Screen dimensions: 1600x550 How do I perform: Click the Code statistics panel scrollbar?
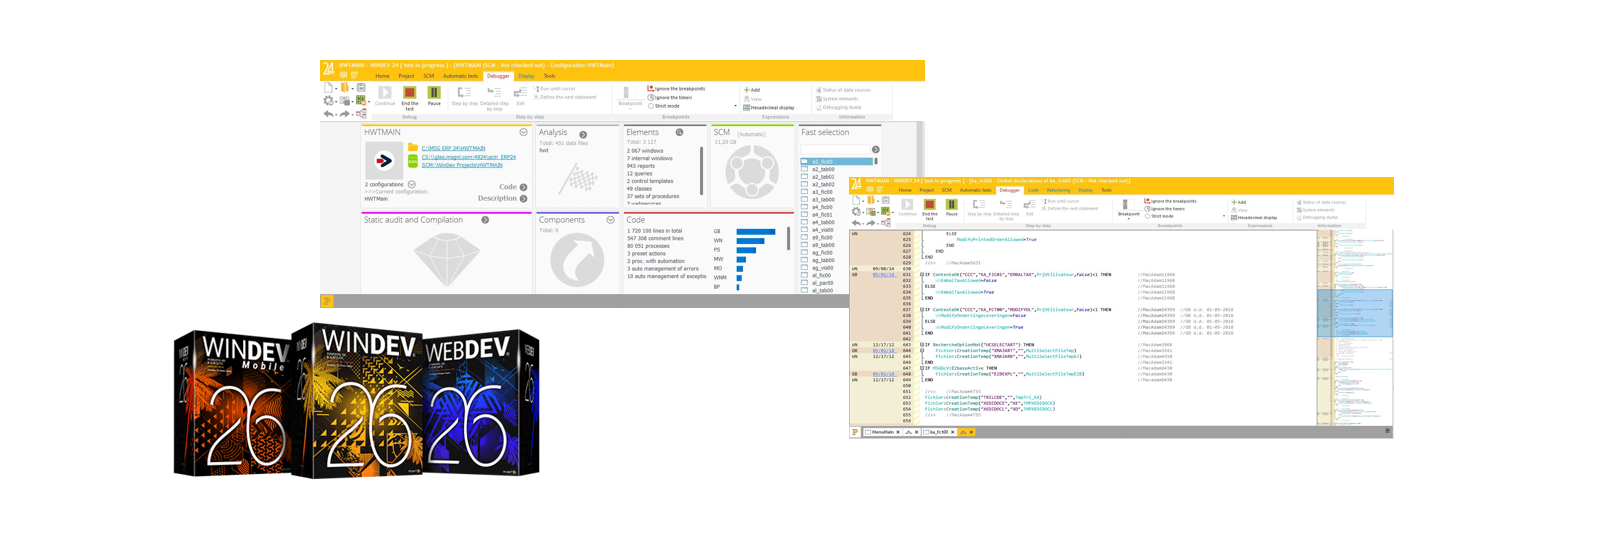tap(788, 239)
